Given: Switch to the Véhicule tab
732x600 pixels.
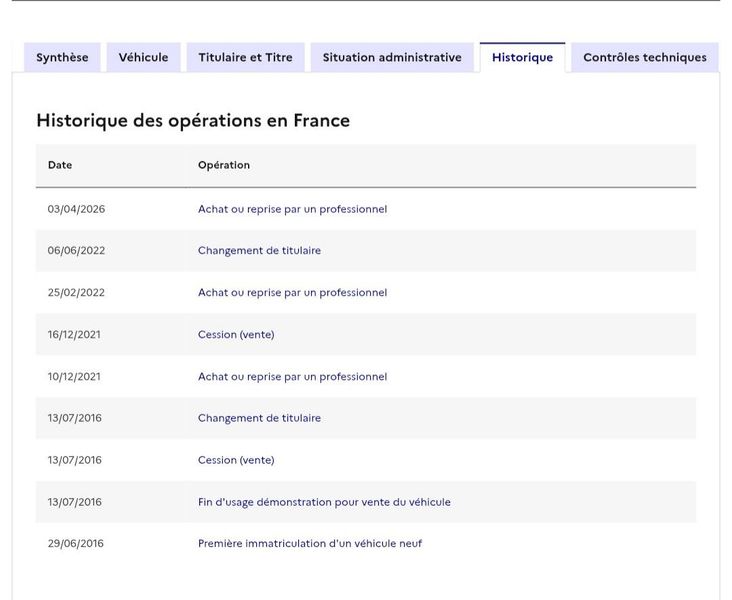Looking at the screenshot, I should click(143, 57).
